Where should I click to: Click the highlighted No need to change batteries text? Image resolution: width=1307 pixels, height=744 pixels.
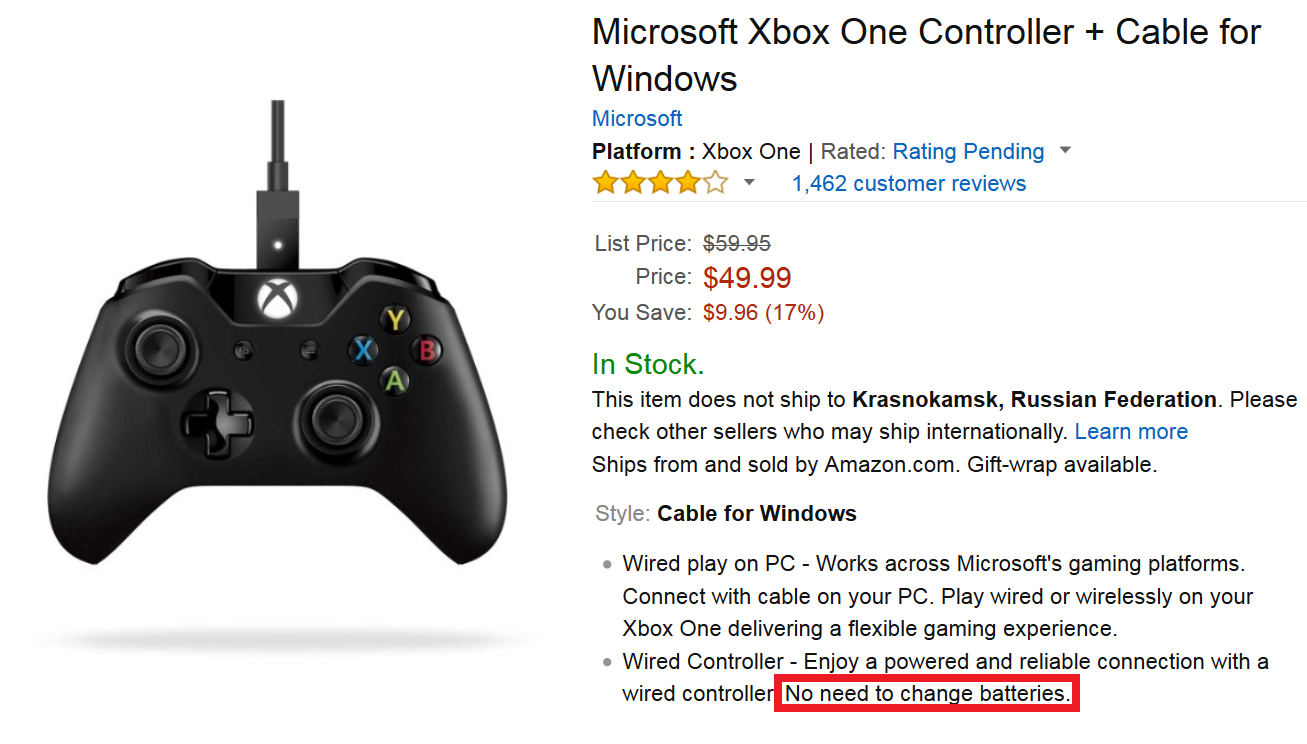click(927, 693)
